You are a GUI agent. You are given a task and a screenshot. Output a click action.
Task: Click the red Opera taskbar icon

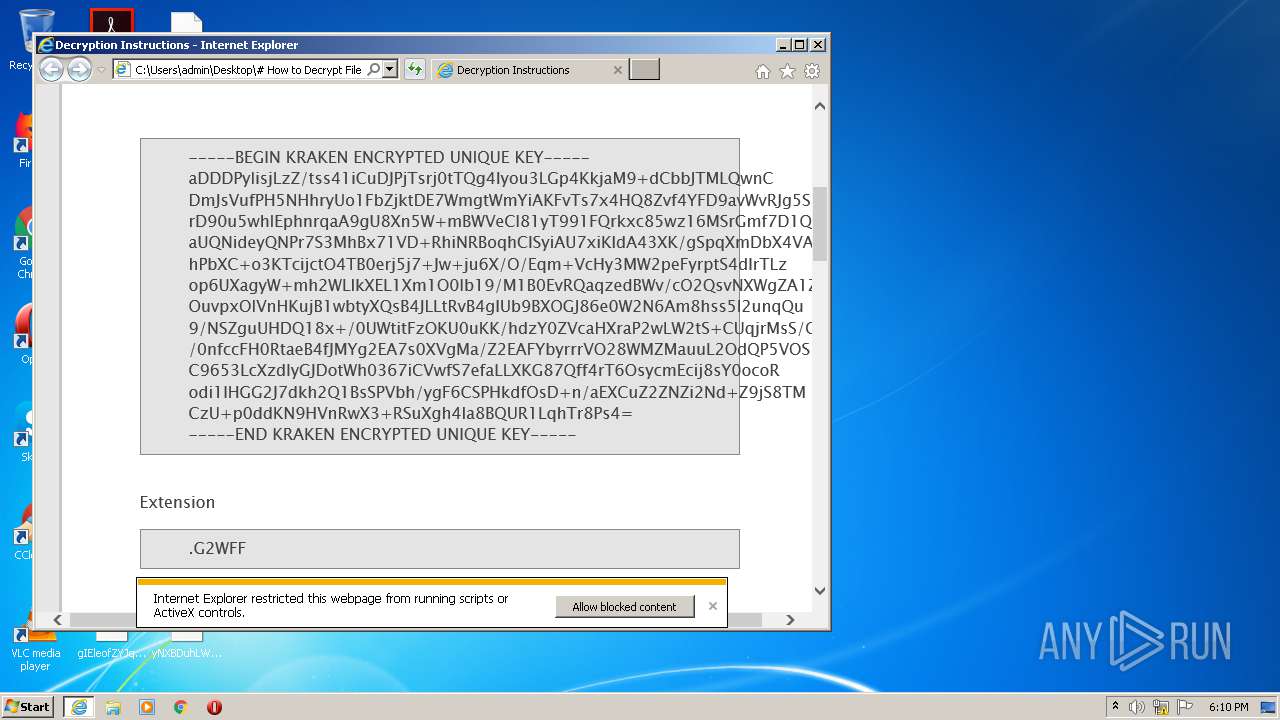tap(214, 707)
